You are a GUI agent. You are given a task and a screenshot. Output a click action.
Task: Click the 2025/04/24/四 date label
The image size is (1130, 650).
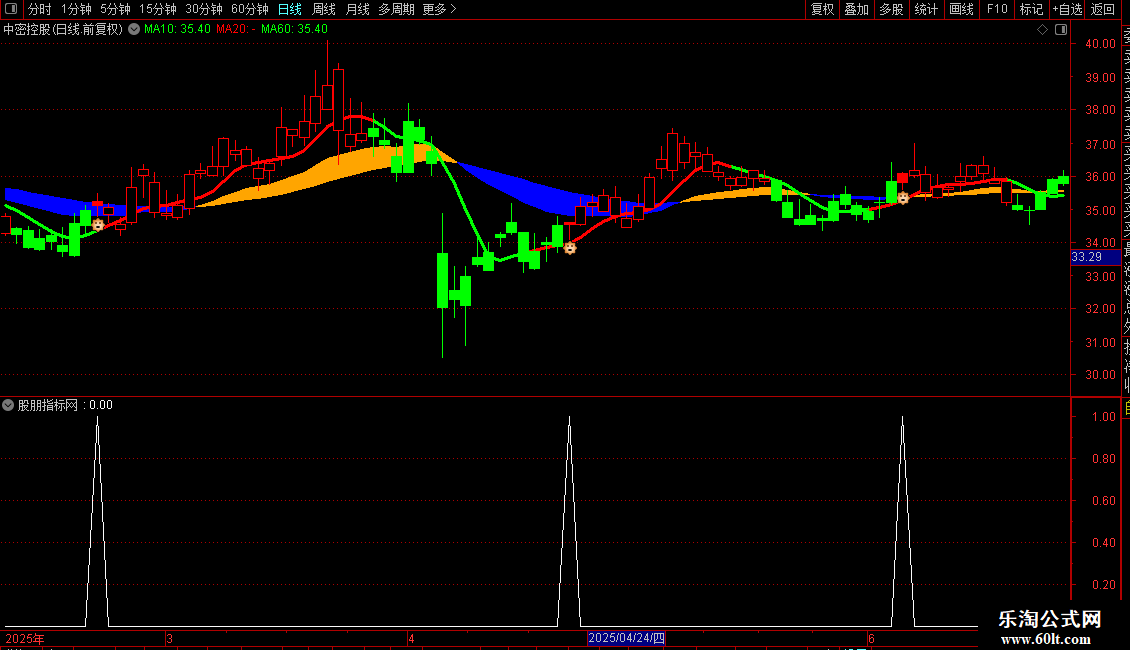tap(626, 638)
